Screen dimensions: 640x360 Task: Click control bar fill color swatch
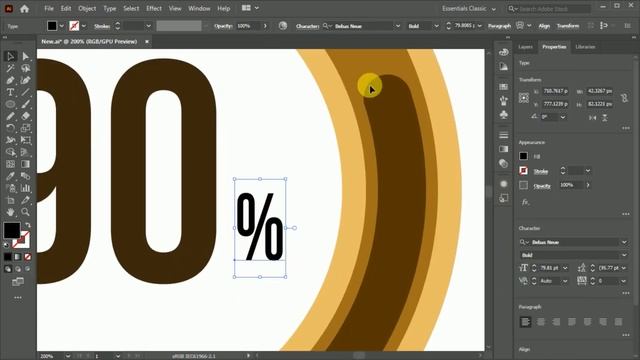pos(52,26)
